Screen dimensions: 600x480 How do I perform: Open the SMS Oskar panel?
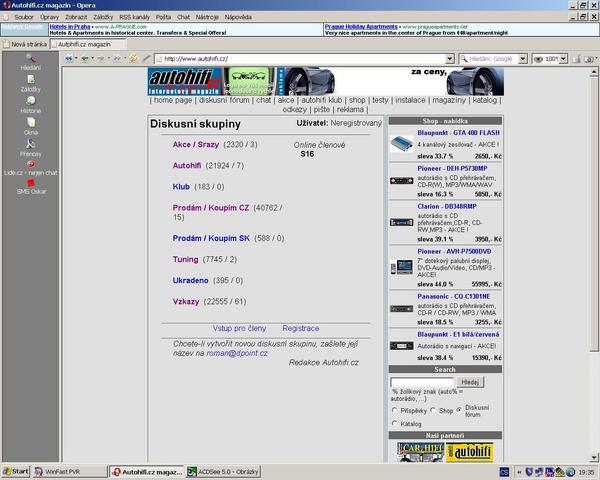coord(31,186)
